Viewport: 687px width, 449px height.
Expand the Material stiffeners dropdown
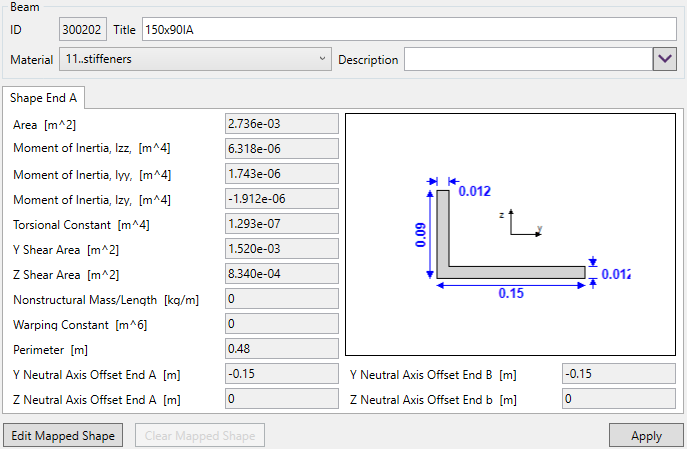pos(195,59)
